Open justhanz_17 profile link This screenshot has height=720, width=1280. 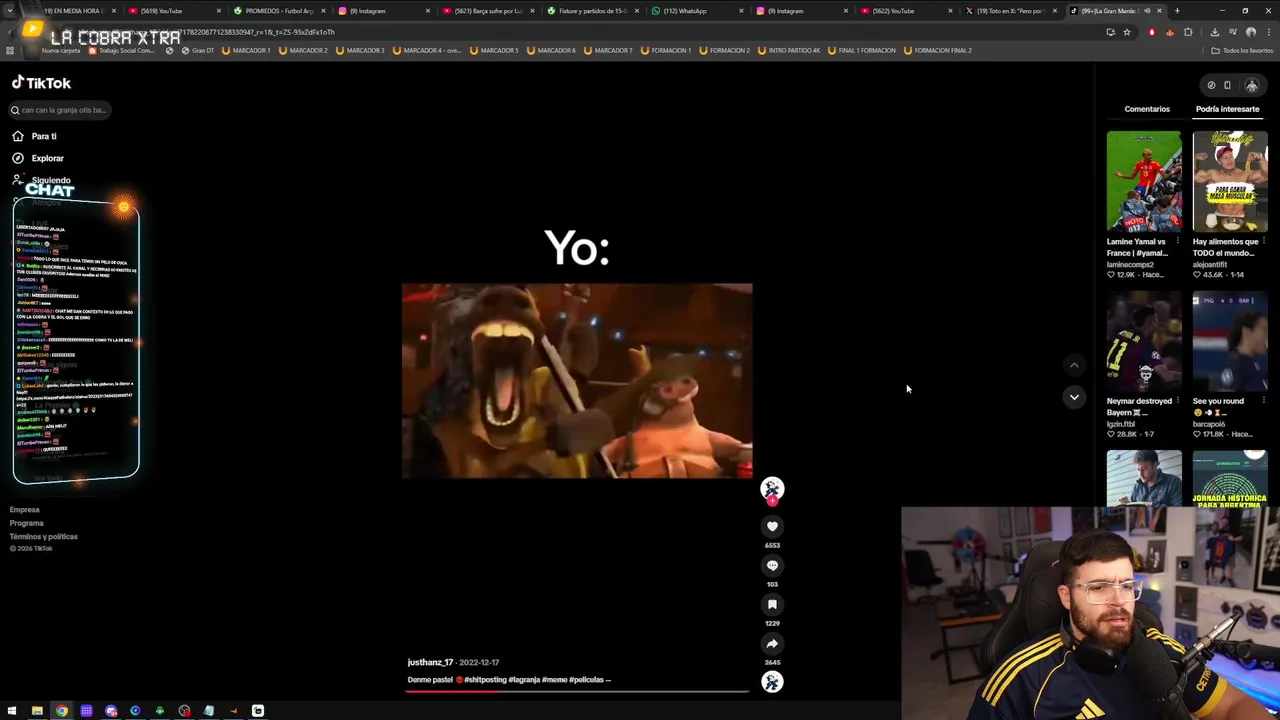[430, 662]
